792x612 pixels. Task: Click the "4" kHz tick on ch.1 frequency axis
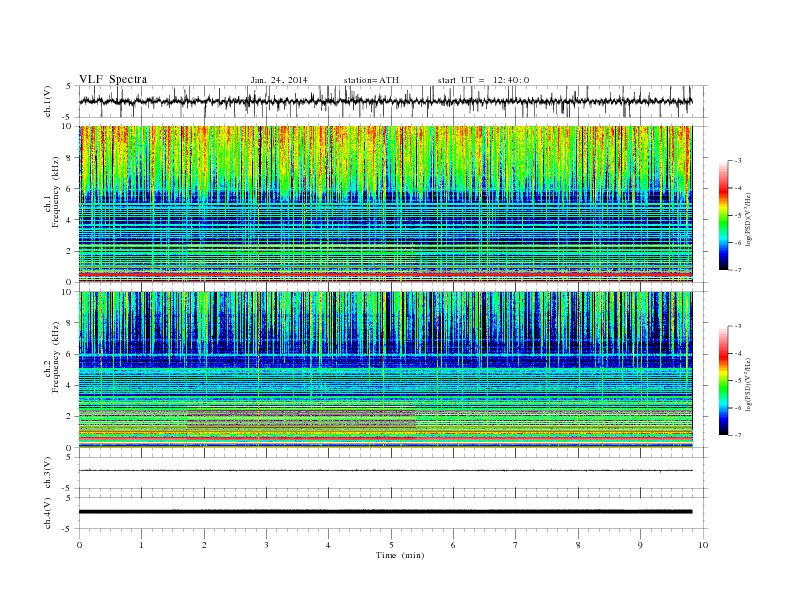(x=69, y=220)
